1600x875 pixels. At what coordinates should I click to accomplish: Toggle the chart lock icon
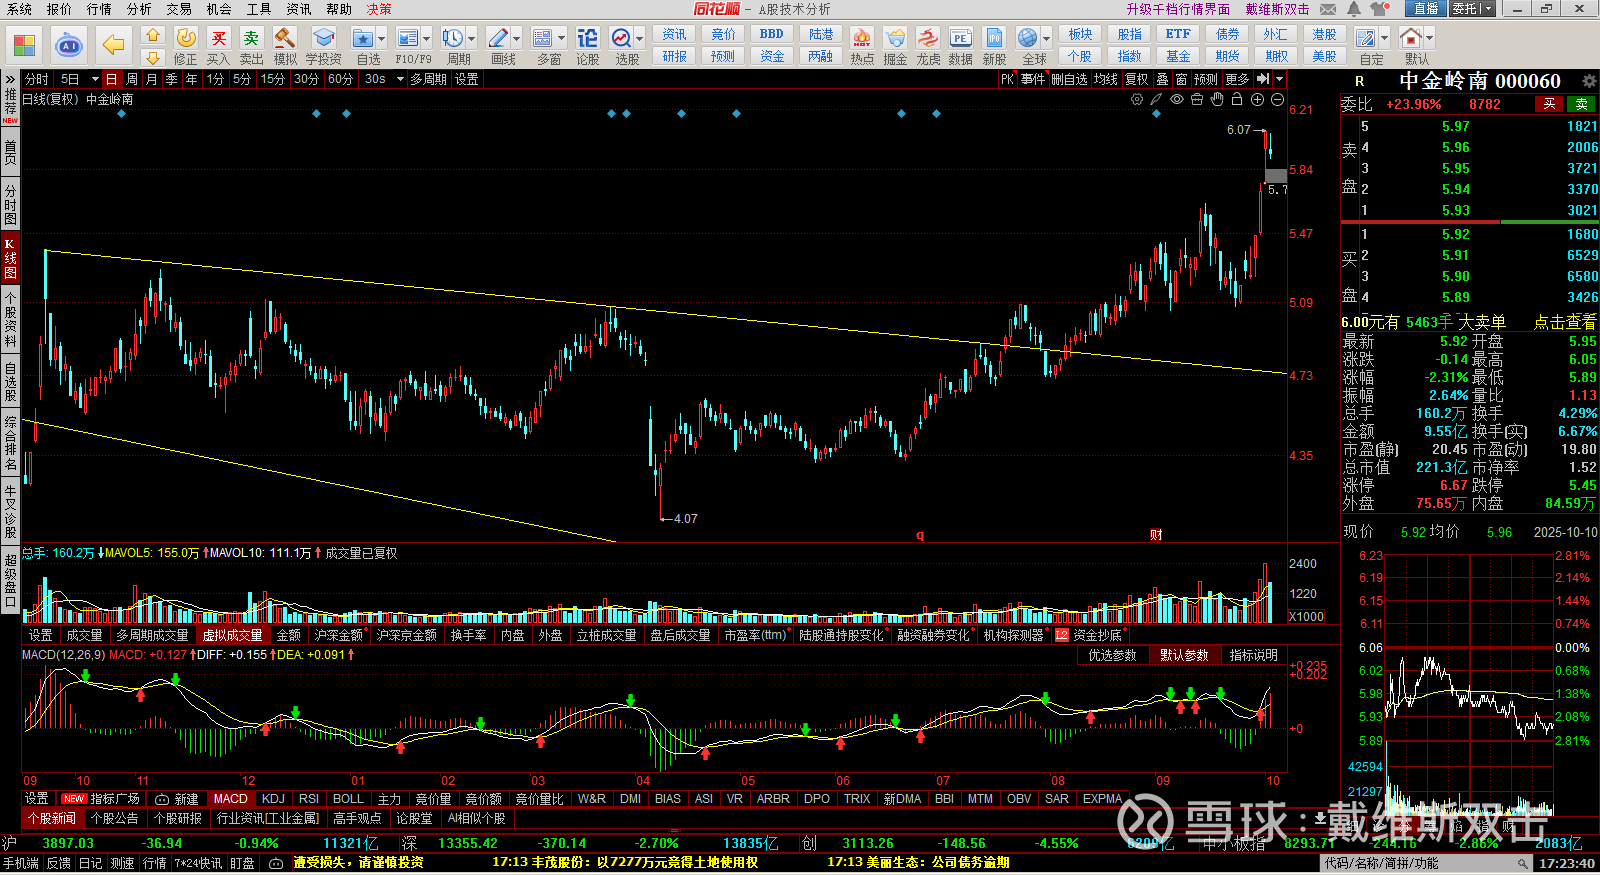(1237, 99)
